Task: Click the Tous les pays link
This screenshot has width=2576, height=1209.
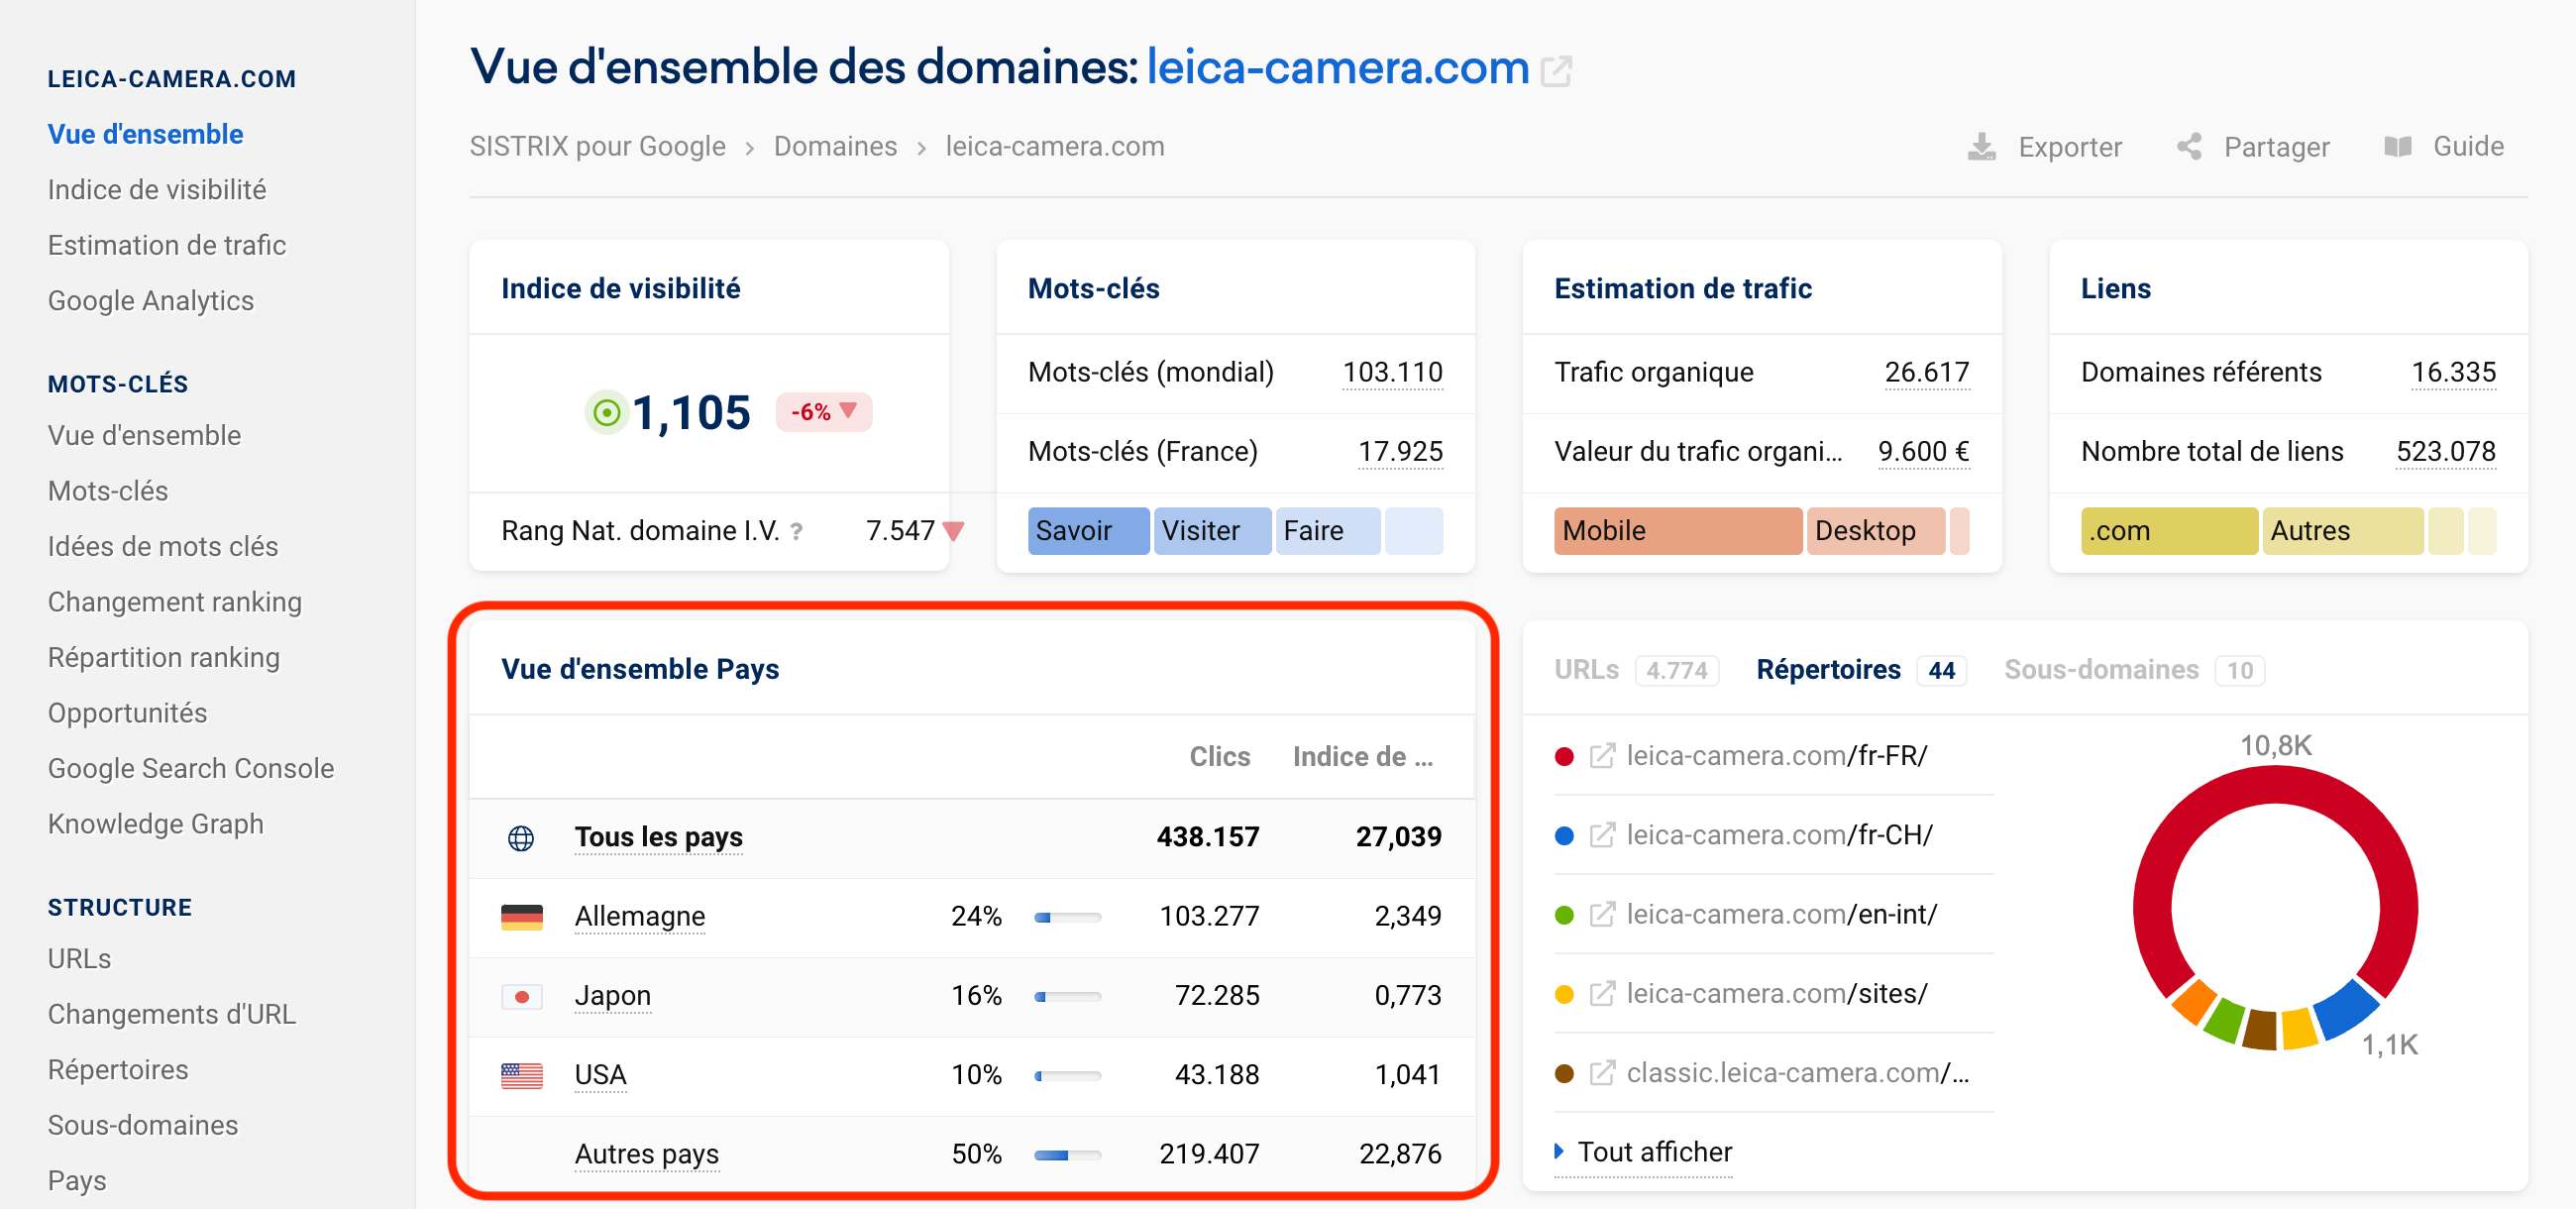Action: tap(659, 837)
